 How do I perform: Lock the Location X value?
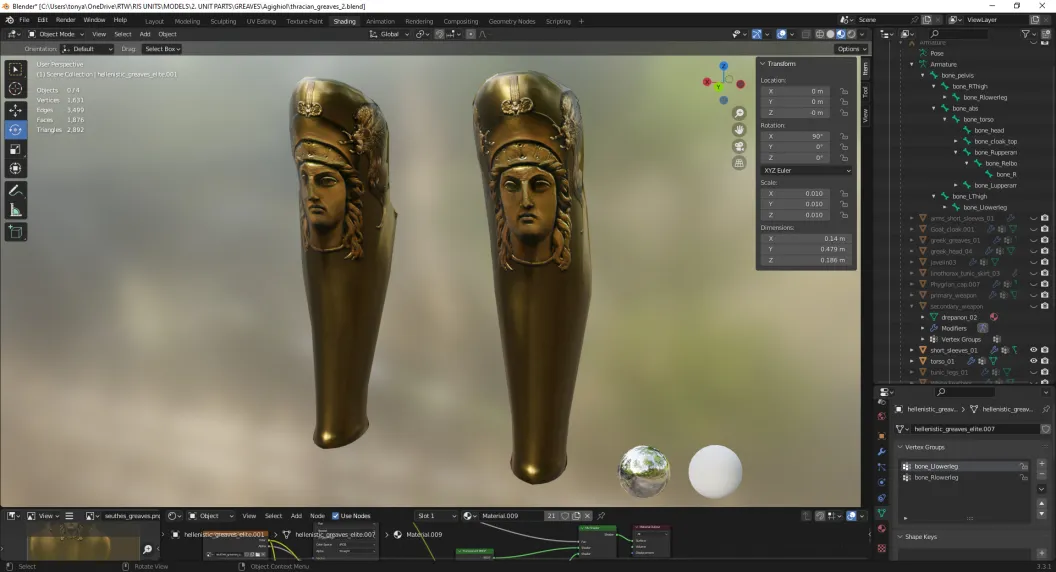coord(844,91)
